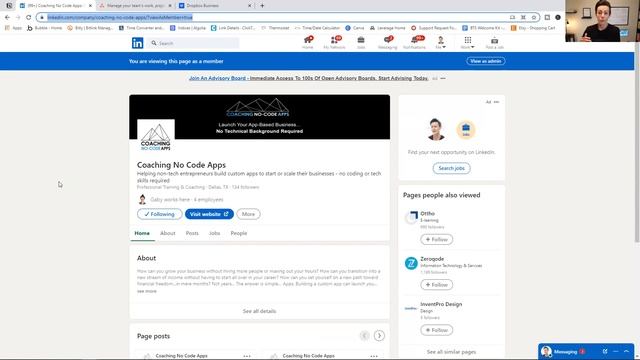Open the Time/Date Calculator bookmark
640x360 pixels.
pos(317,28)
